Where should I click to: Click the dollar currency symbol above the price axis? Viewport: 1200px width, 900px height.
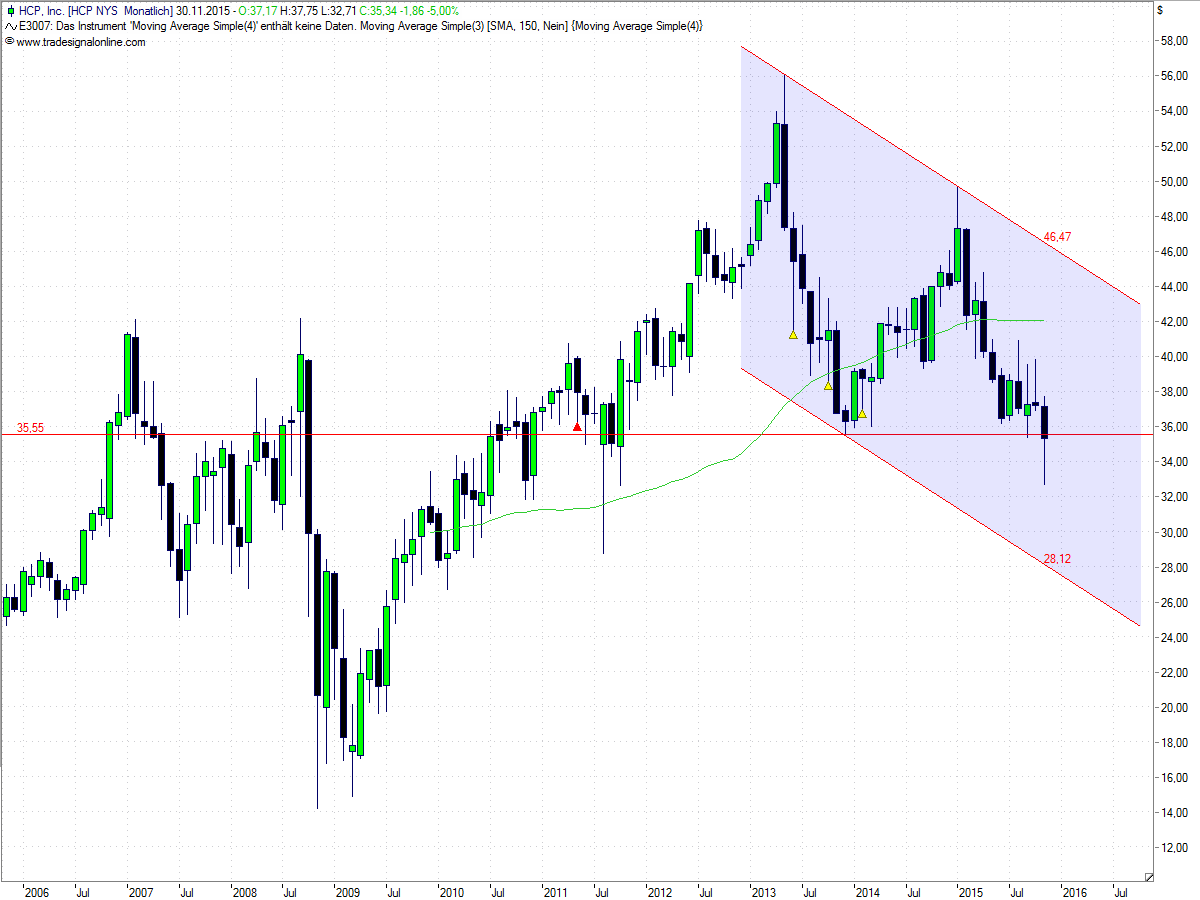click(x=1159, y=10)
